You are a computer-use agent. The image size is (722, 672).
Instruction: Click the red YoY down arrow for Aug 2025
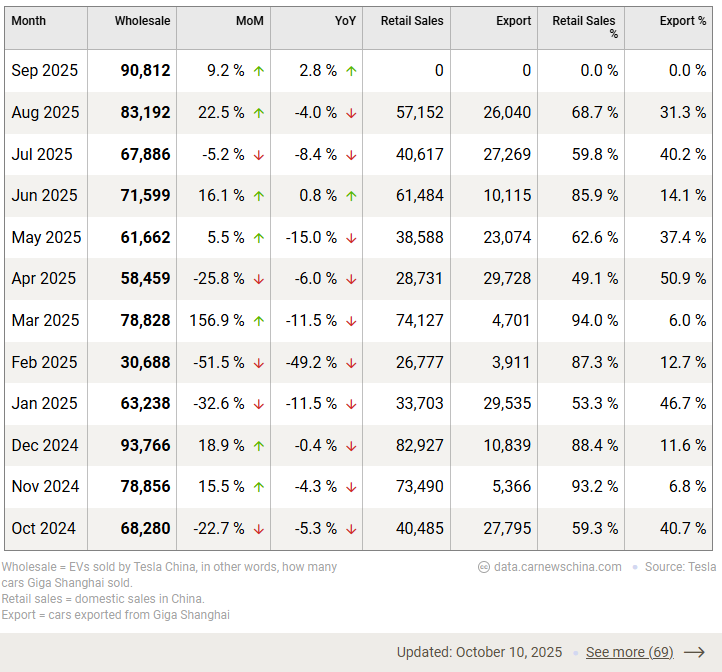pyautogui.click(x=351, y=113)
